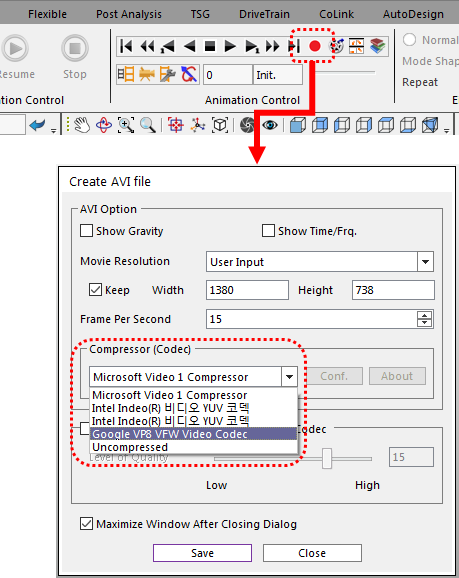Adjust the Level of Quality slider

(x=327, y=458)
